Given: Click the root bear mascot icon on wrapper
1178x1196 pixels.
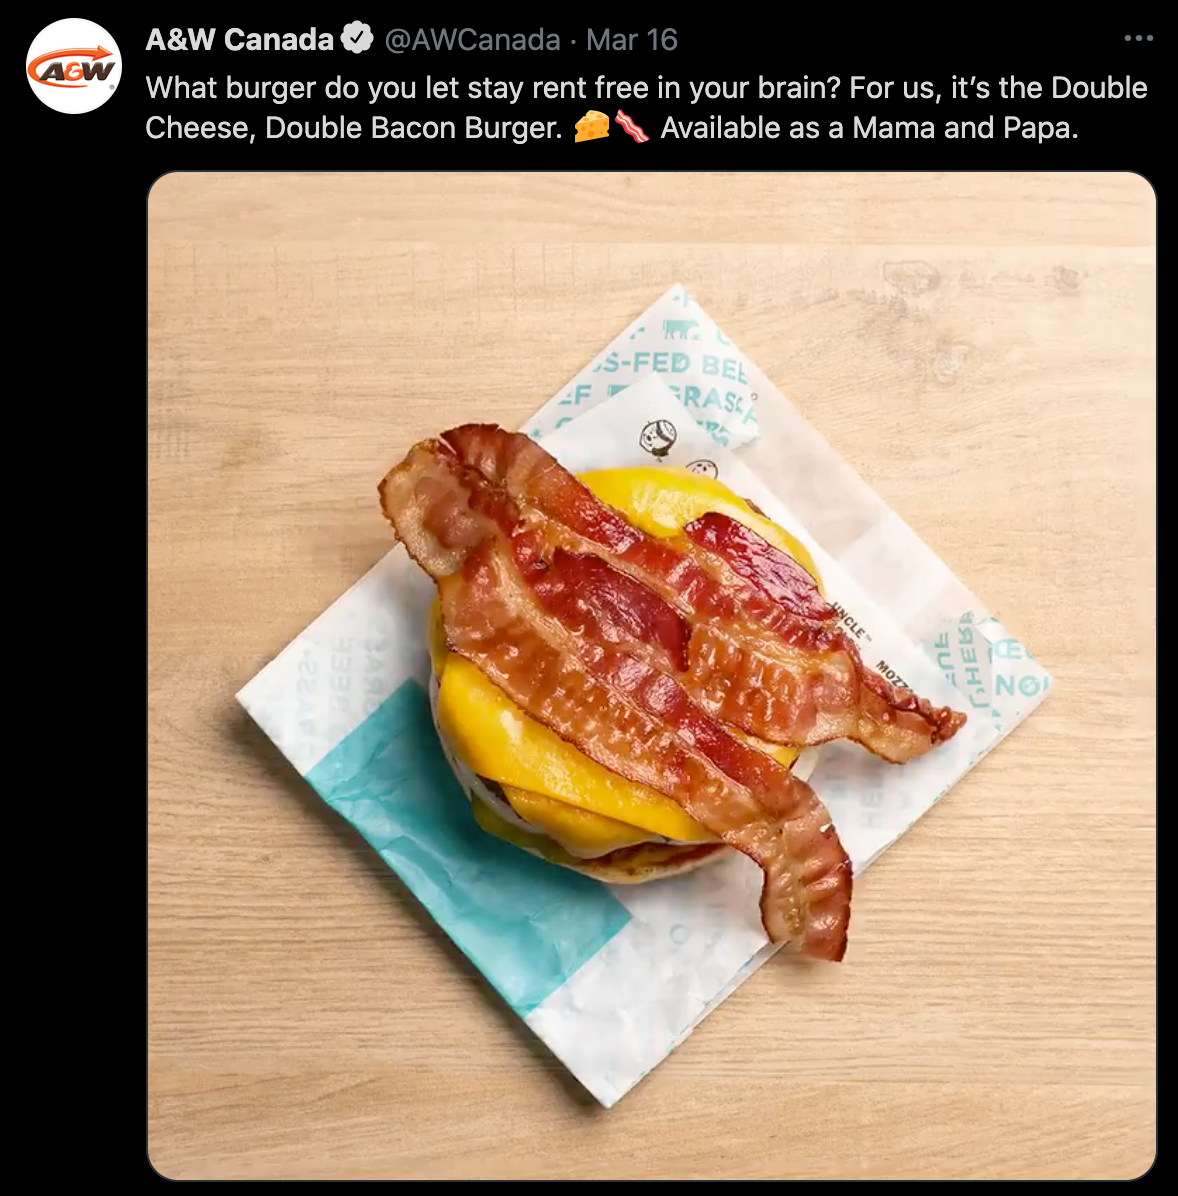Looking at the screenshot, I should coord(658,438).
